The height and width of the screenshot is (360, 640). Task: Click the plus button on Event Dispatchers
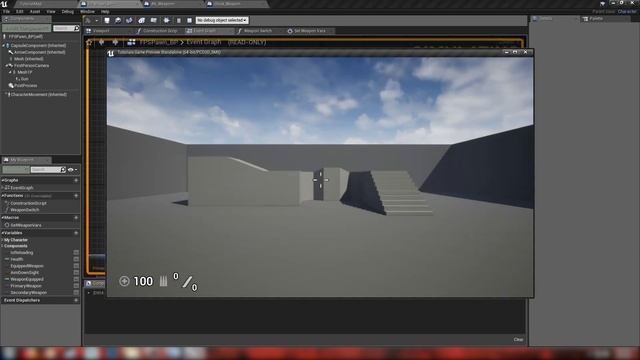[76, 300]
